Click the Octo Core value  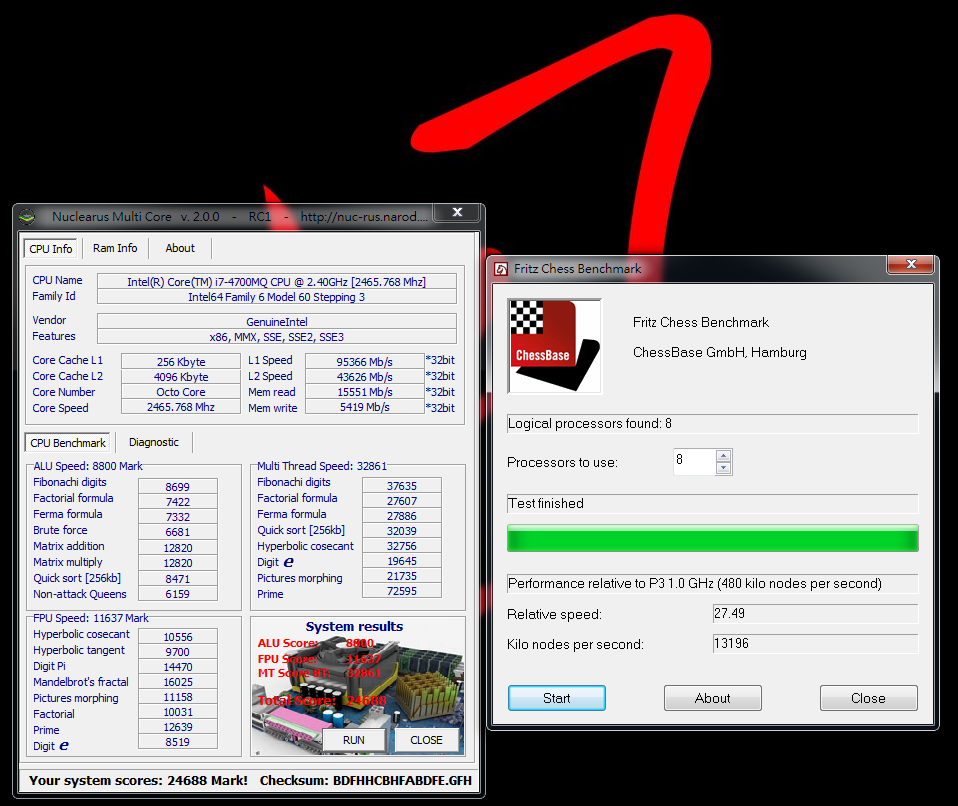181,392
